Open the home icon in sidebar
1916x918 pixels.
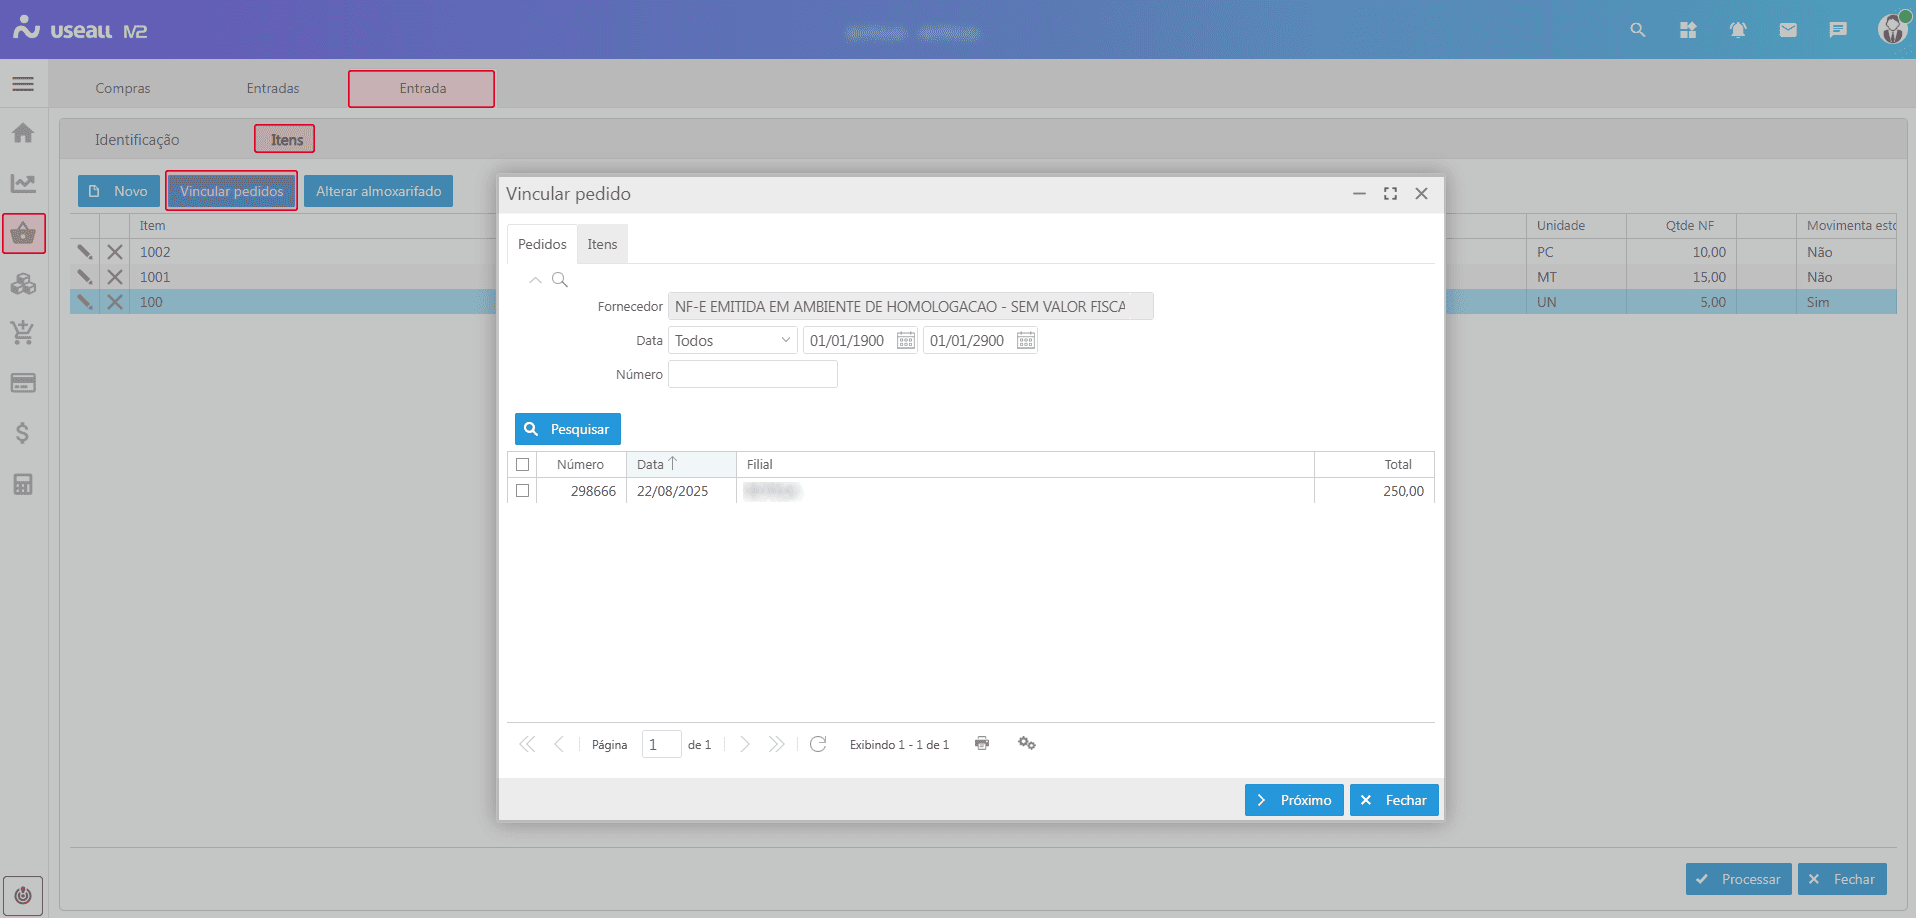[23, 133]
